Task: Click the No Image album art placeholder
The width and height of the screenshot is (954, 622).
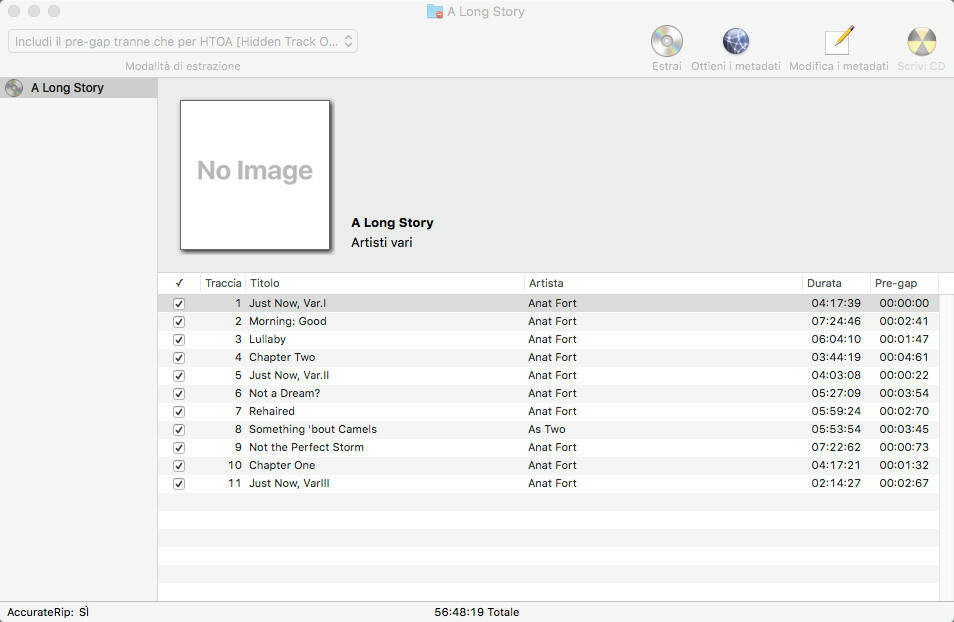Action: [255, 175]
